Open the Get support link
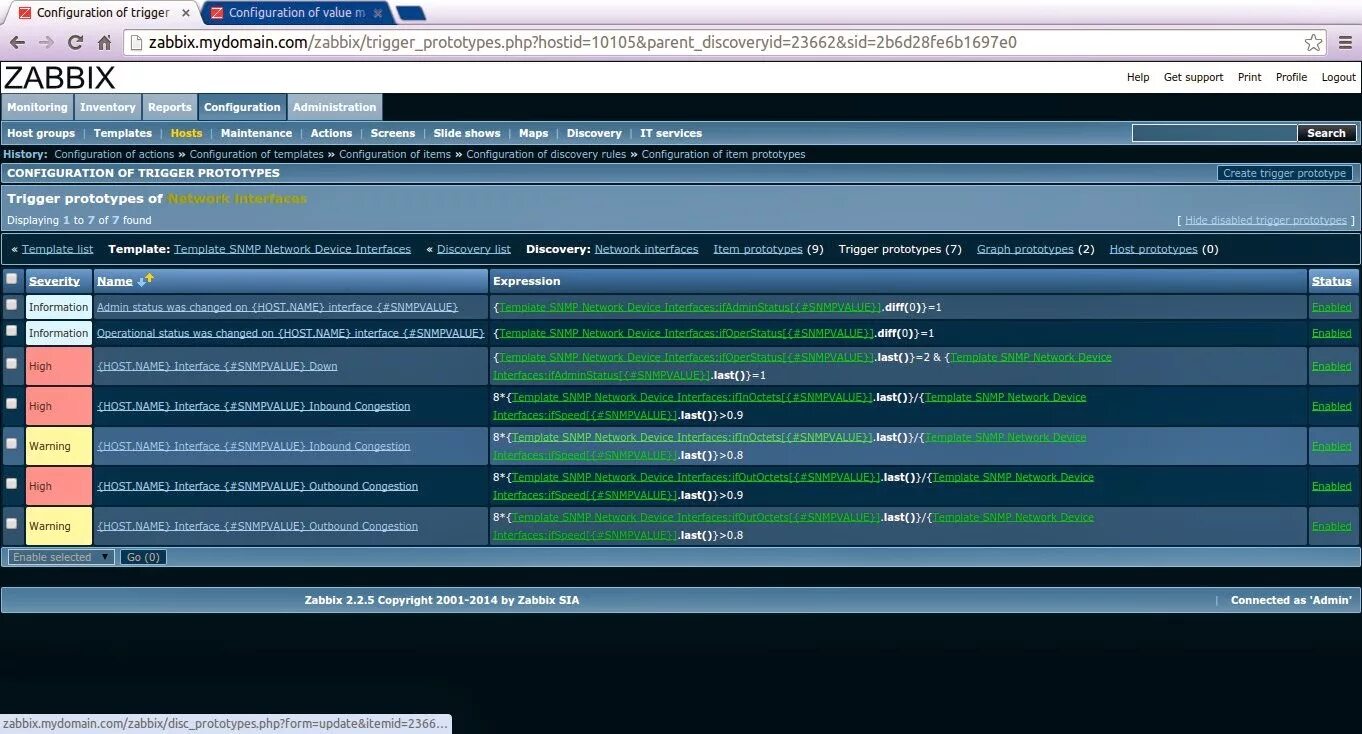The width and height of the screenshot is (1362, 734). (x=1193, y=77)
